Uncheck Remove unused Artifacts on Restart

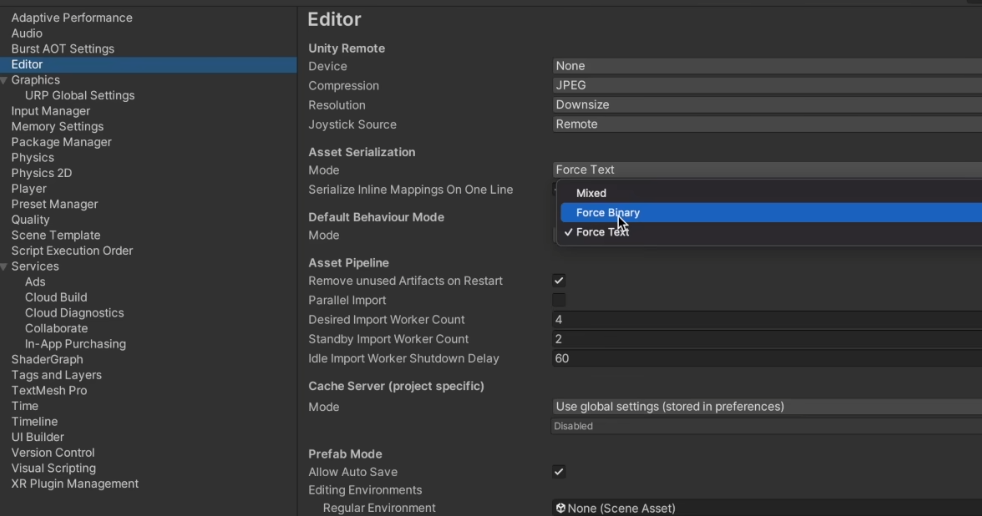pyautogui.click(x=559, y=281)
